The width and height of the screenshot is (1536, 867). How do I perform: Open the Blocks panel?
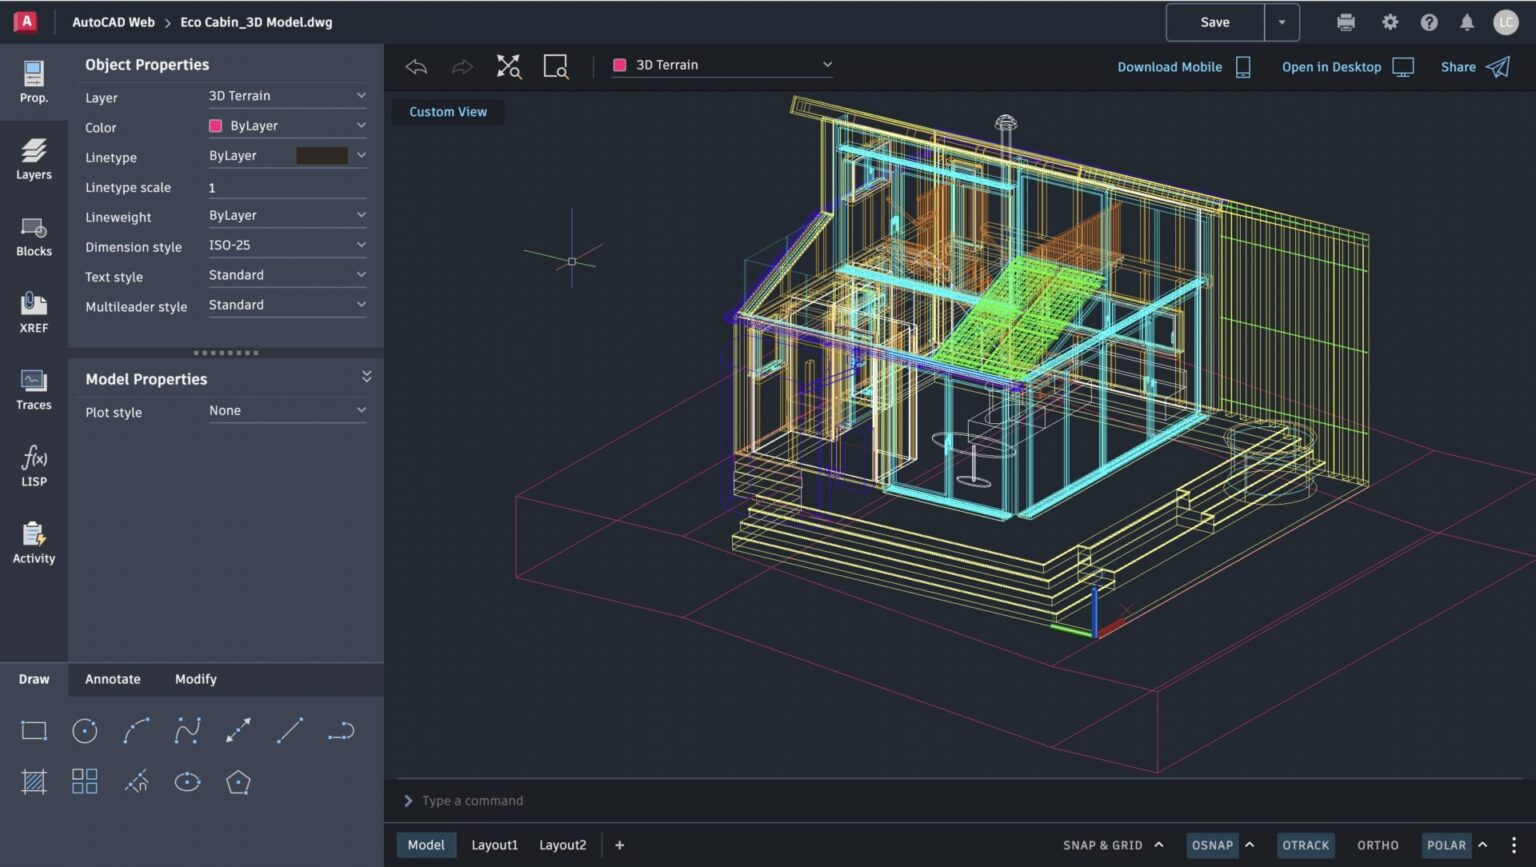coord(33,237)
